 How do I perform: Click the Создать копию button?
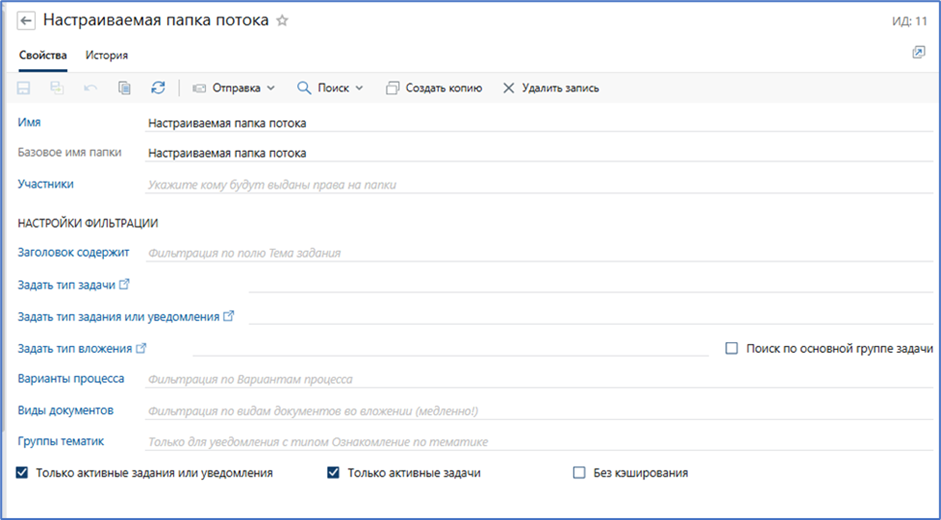(433, 88)
